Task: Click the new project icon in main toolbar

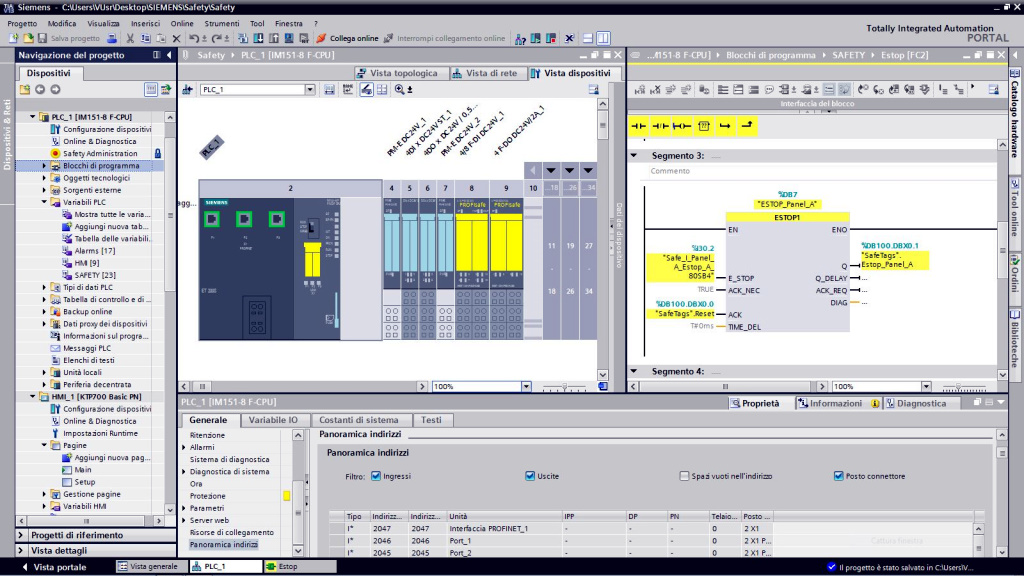Action: point(14,39)
